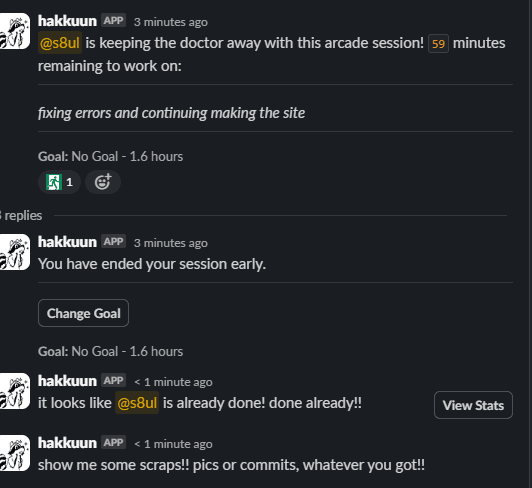
Task: Click hakkuun avatar beside 'show me some scraps'
Action: click(x=14, y=453)
